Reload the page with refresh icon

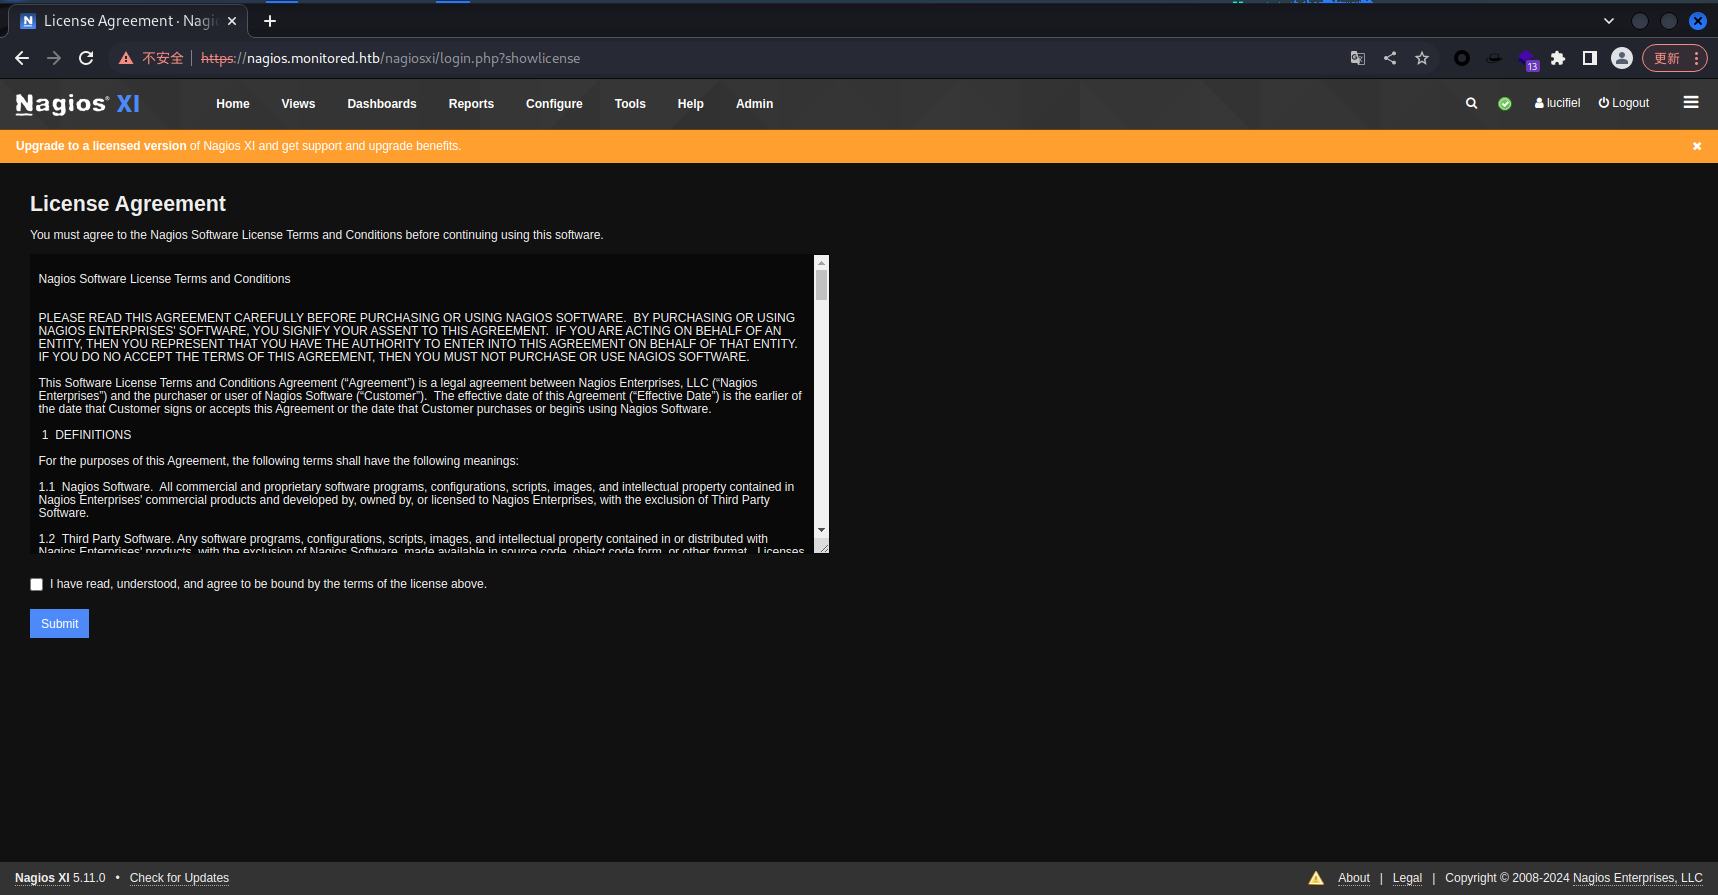[86, 58]
